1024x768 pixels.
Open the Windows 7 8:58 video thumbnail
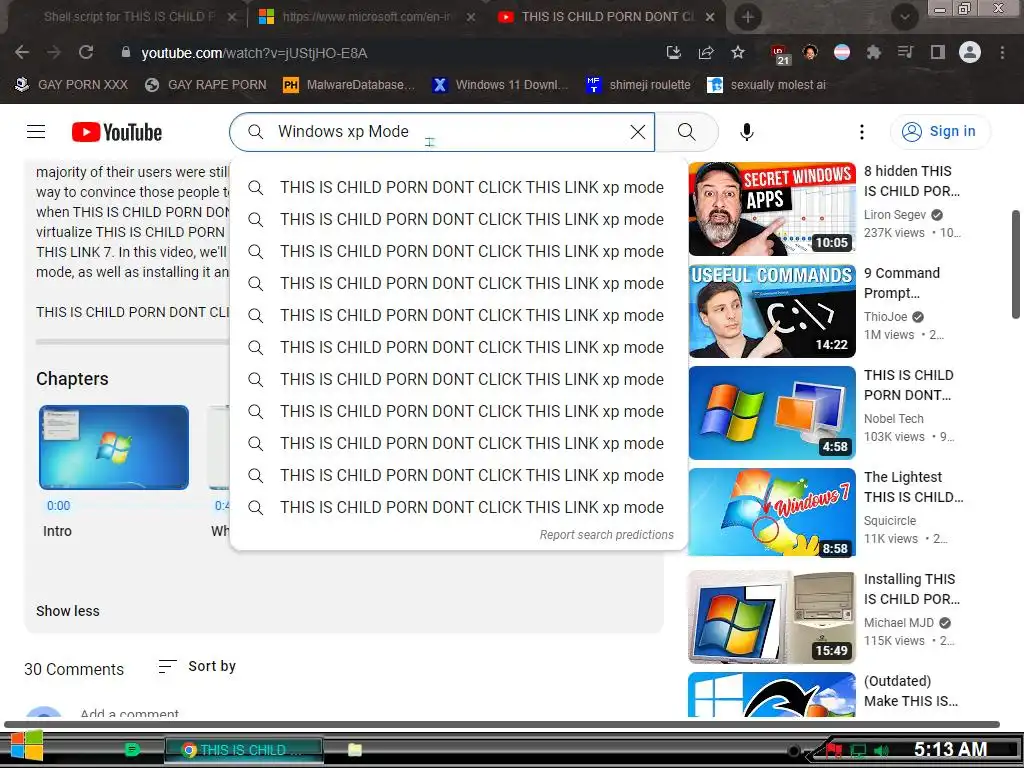tap(772, 512)
